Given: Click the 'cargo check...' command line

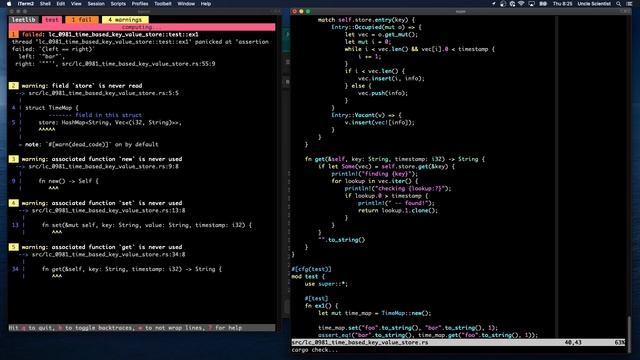Looking at the screenshot, I should pyautogui.click(x=315, y=350).
